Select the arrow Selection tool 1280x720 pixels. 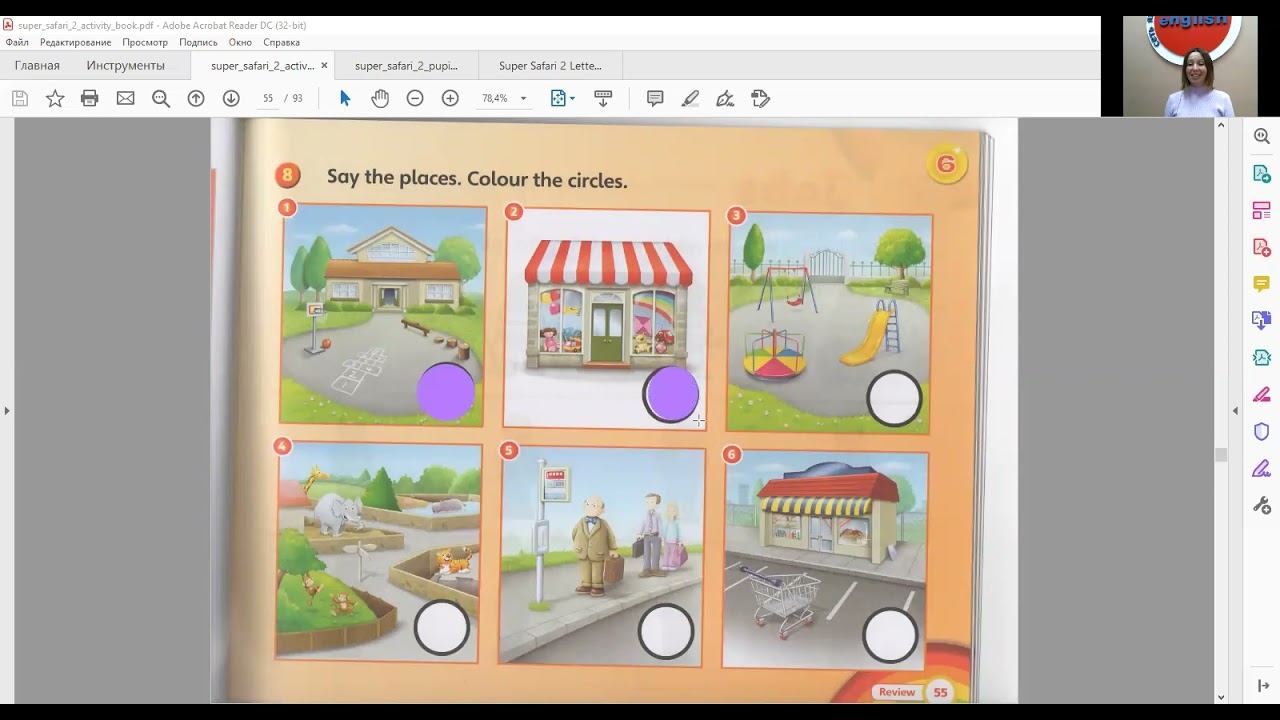[x=345, y=98]
